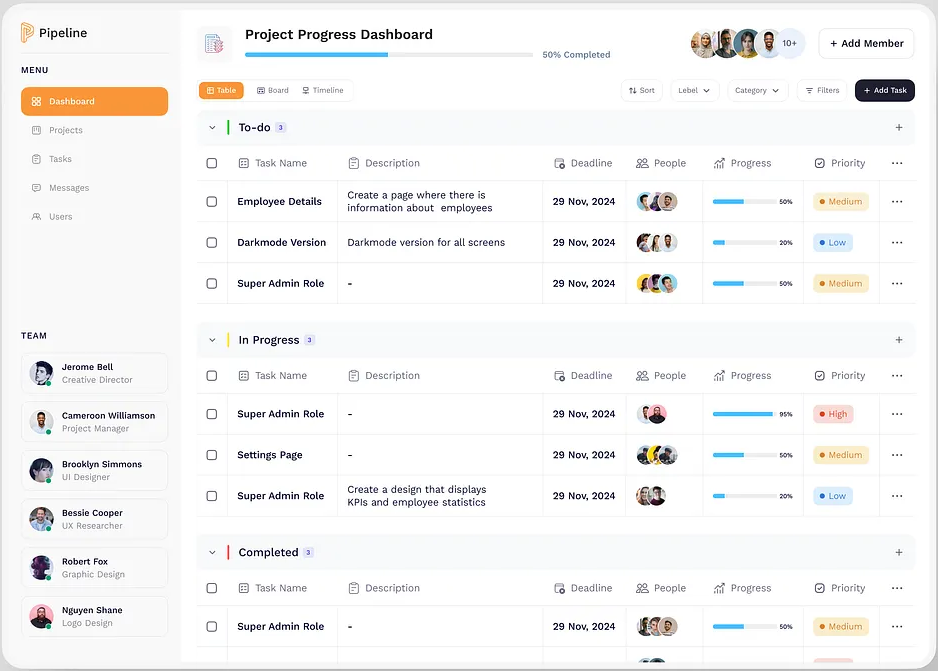Click the Add Task button

884,91
